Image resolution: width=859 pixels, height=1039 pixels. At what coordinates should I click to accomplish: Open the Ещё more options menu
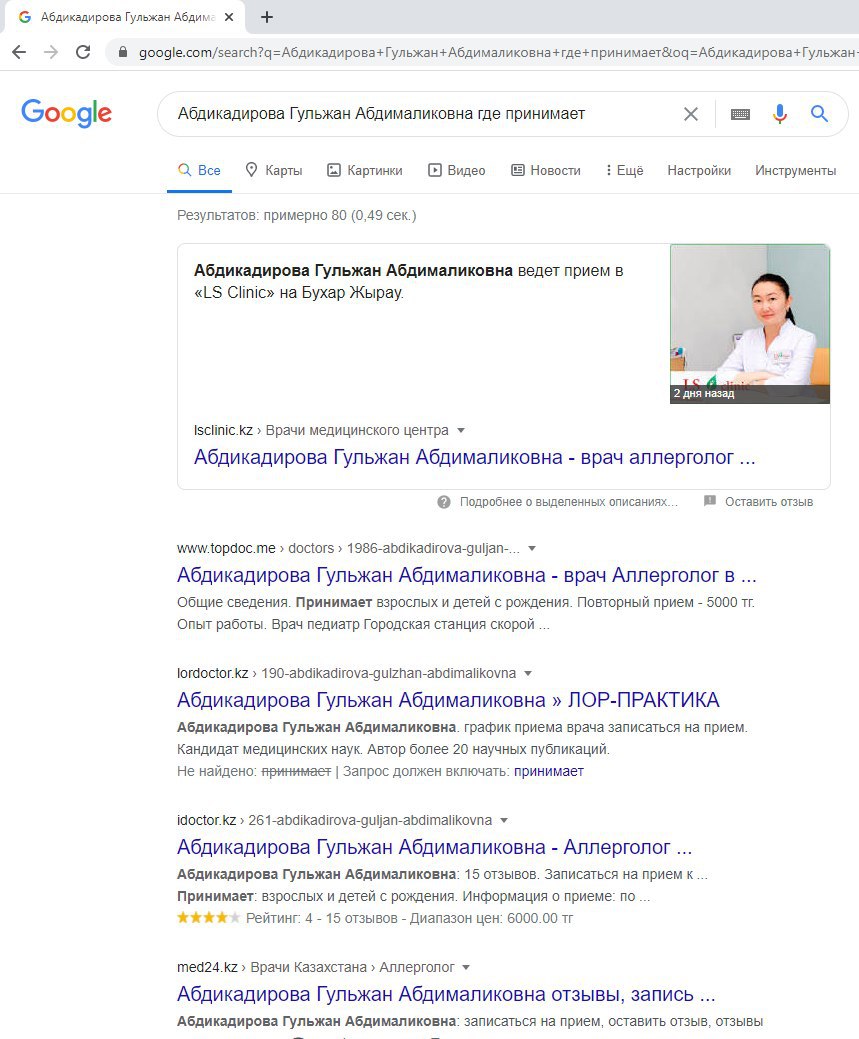(624, 170)
